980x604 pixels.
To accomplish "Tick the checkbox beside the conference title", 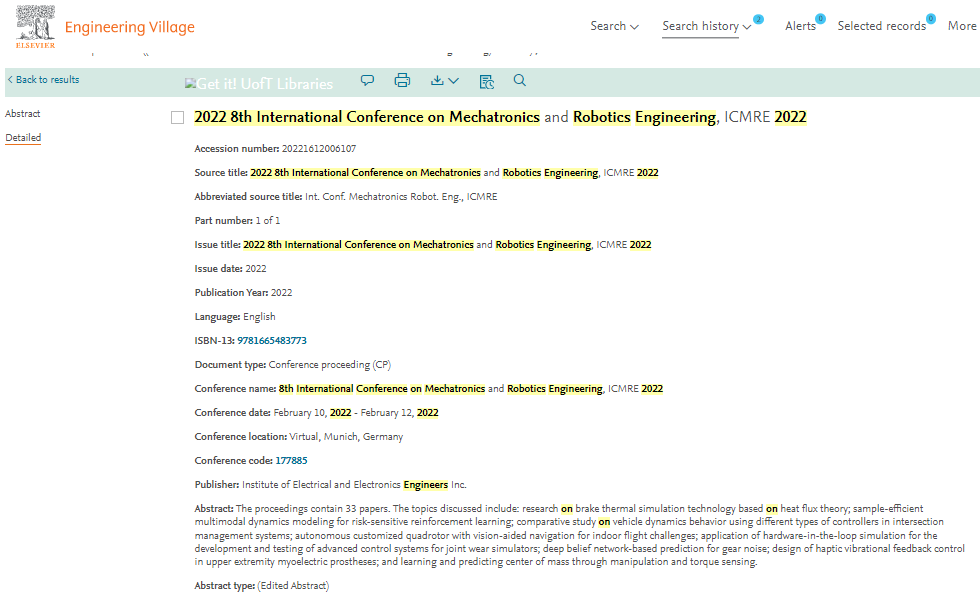I will [x=178, y=118].
